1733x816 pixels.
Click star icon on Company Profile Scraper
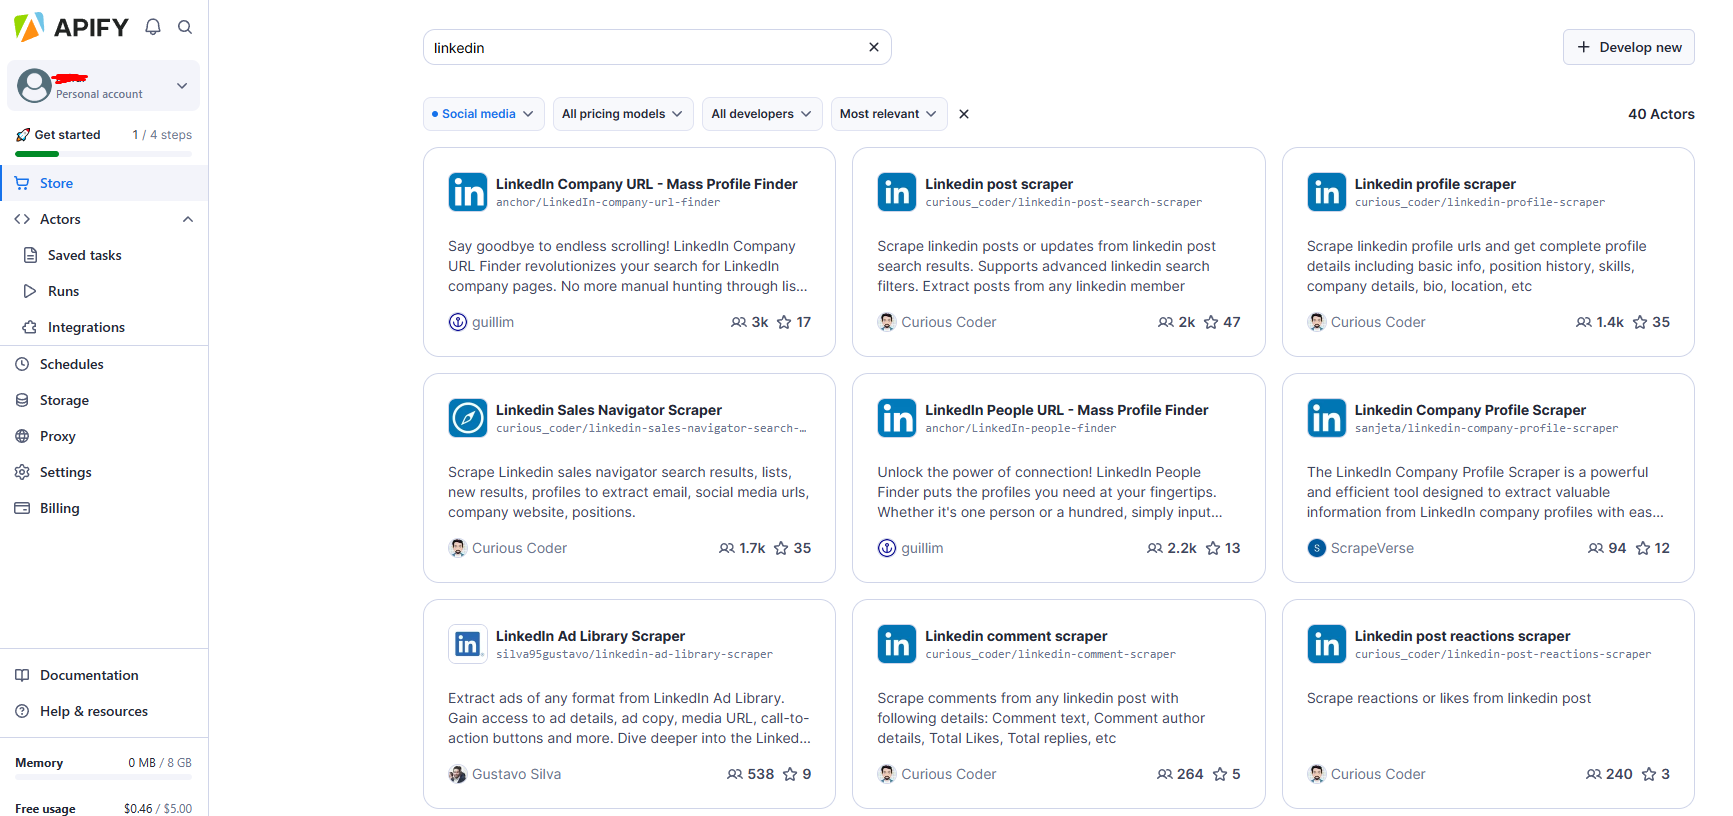click(x=1643, y=548)
